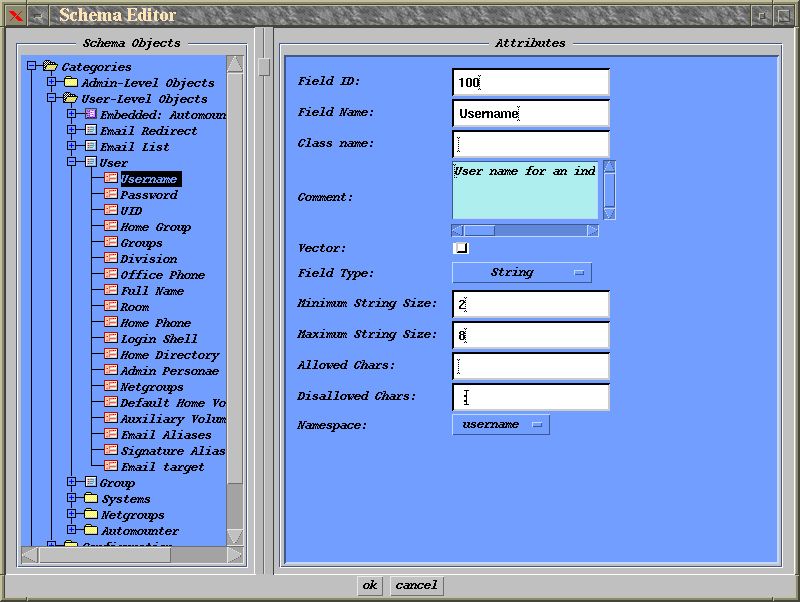This screenshot has width=800, height=602.
Task: Select Auxiliary Volum tree item
Action: coord(172,419)
